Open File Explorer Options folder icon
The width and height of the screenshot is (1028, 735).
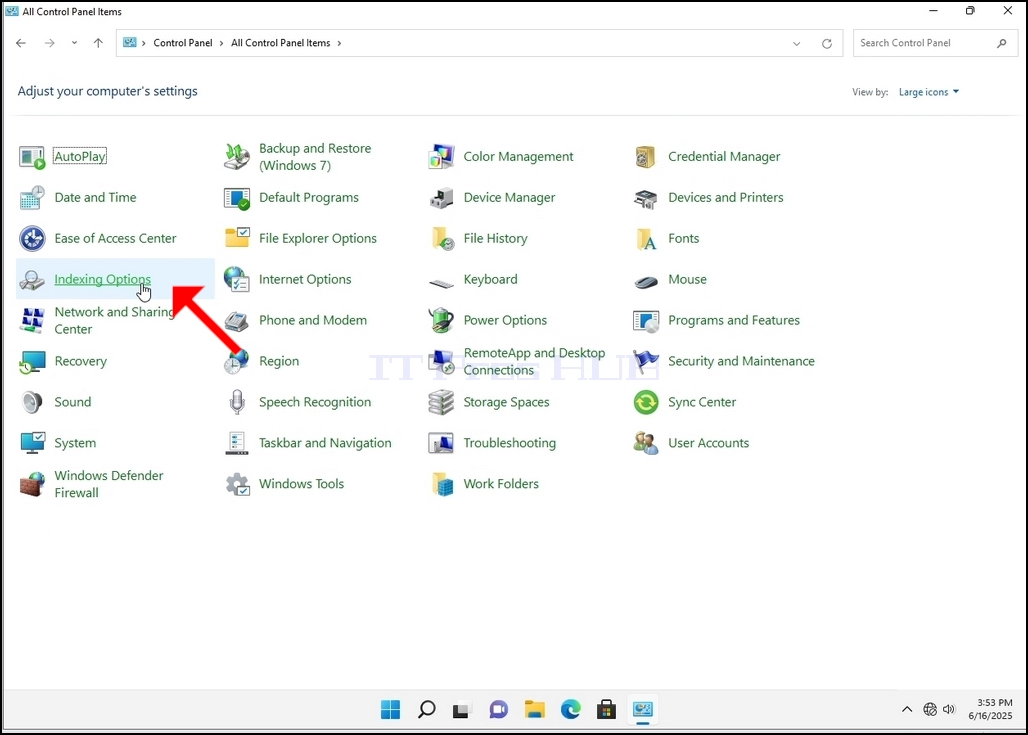click(237, 238)
